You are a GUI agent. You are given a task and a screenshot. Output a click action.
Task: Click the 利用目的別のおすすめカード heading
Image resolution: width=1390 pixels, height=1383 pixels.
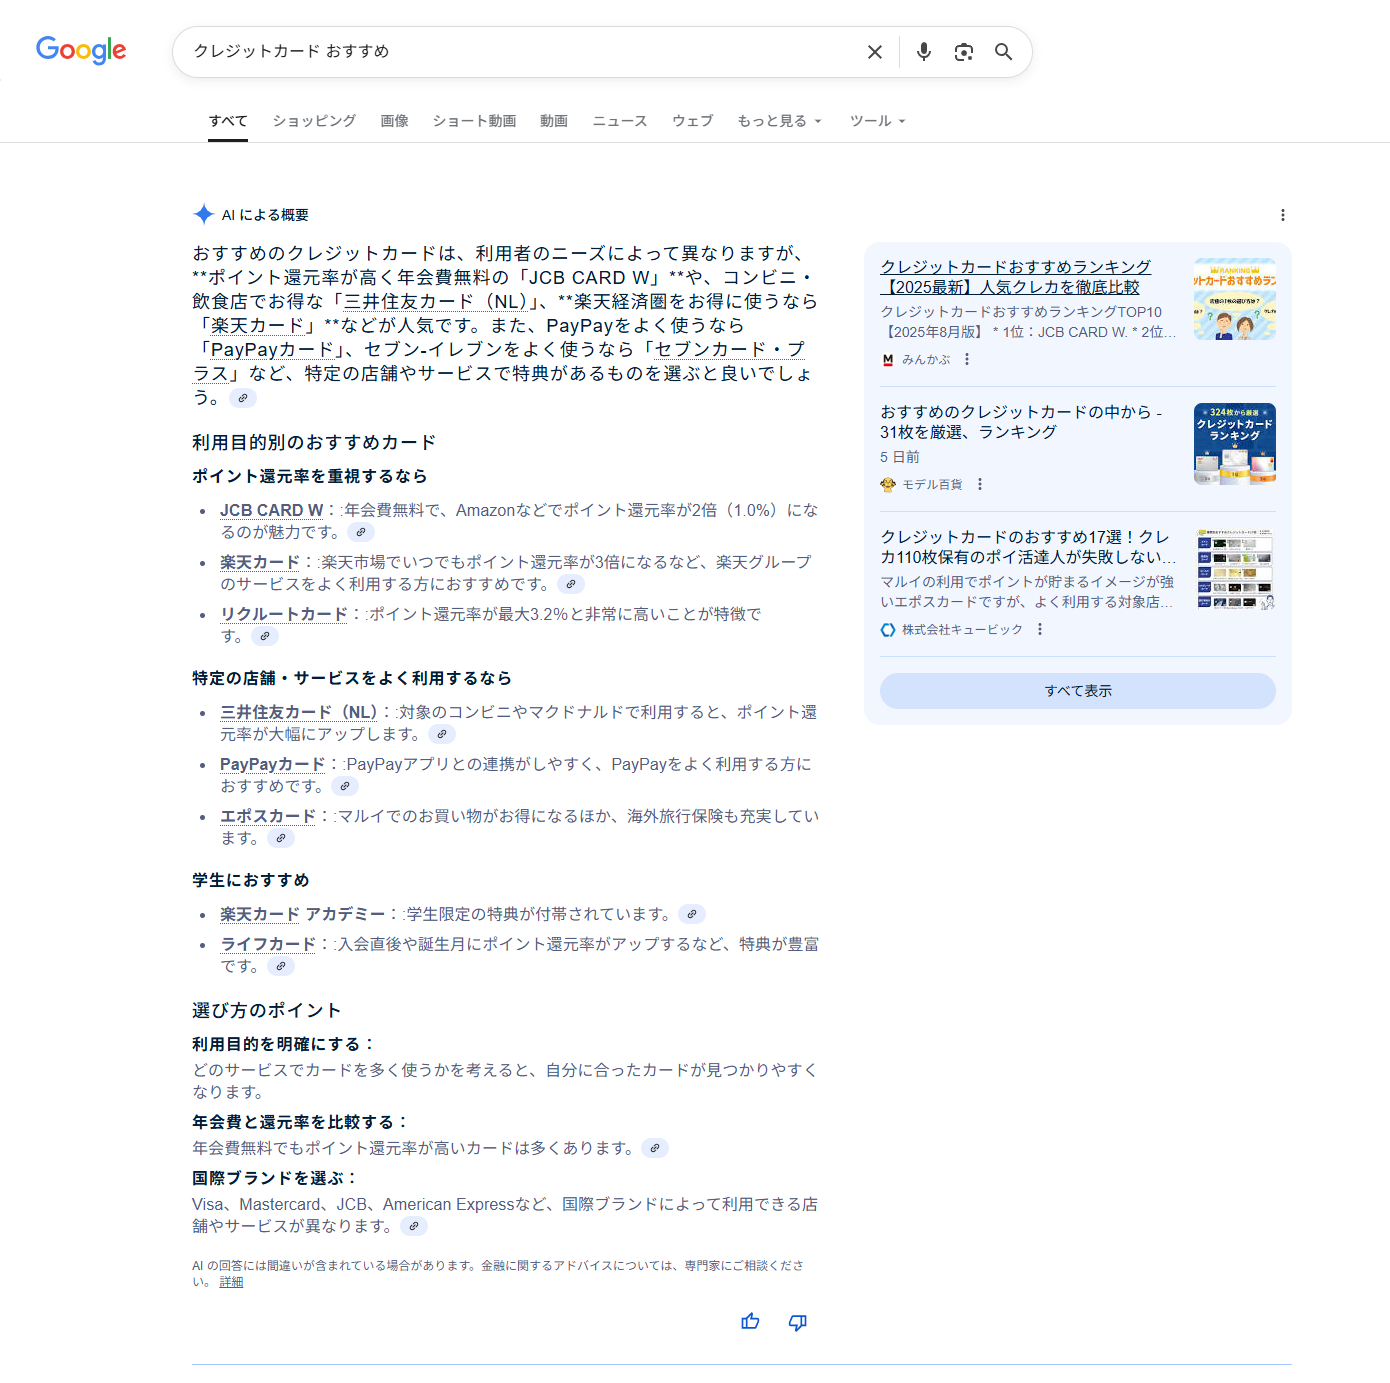click(x=314, y=442)
